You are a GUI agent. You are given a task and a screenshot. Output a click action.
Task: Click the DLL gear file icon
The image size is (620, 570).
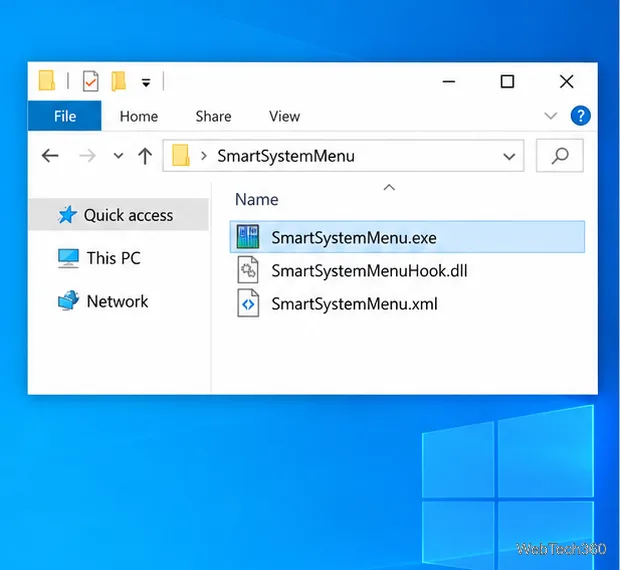(x=248, y=270)
